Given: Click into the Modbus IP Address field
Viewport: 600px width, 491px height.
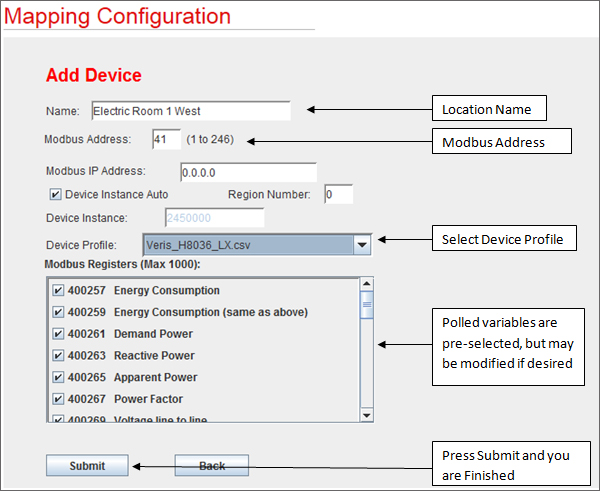Looking at the screenshot, I should pos(248,172).
